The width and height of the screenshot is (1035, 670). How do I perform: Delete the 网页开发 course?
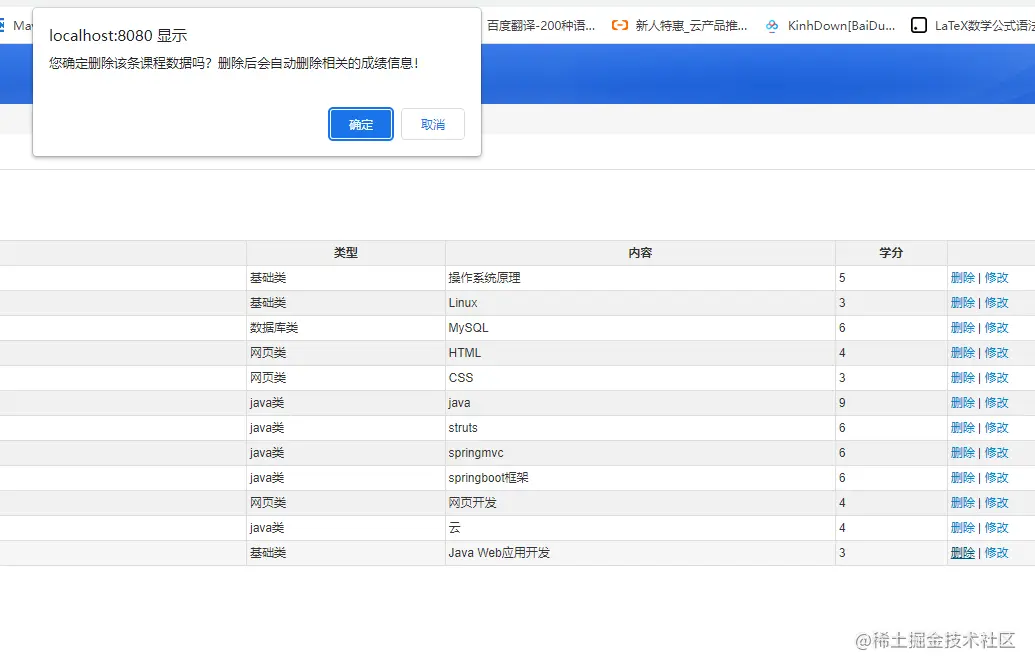click(962, 503)
